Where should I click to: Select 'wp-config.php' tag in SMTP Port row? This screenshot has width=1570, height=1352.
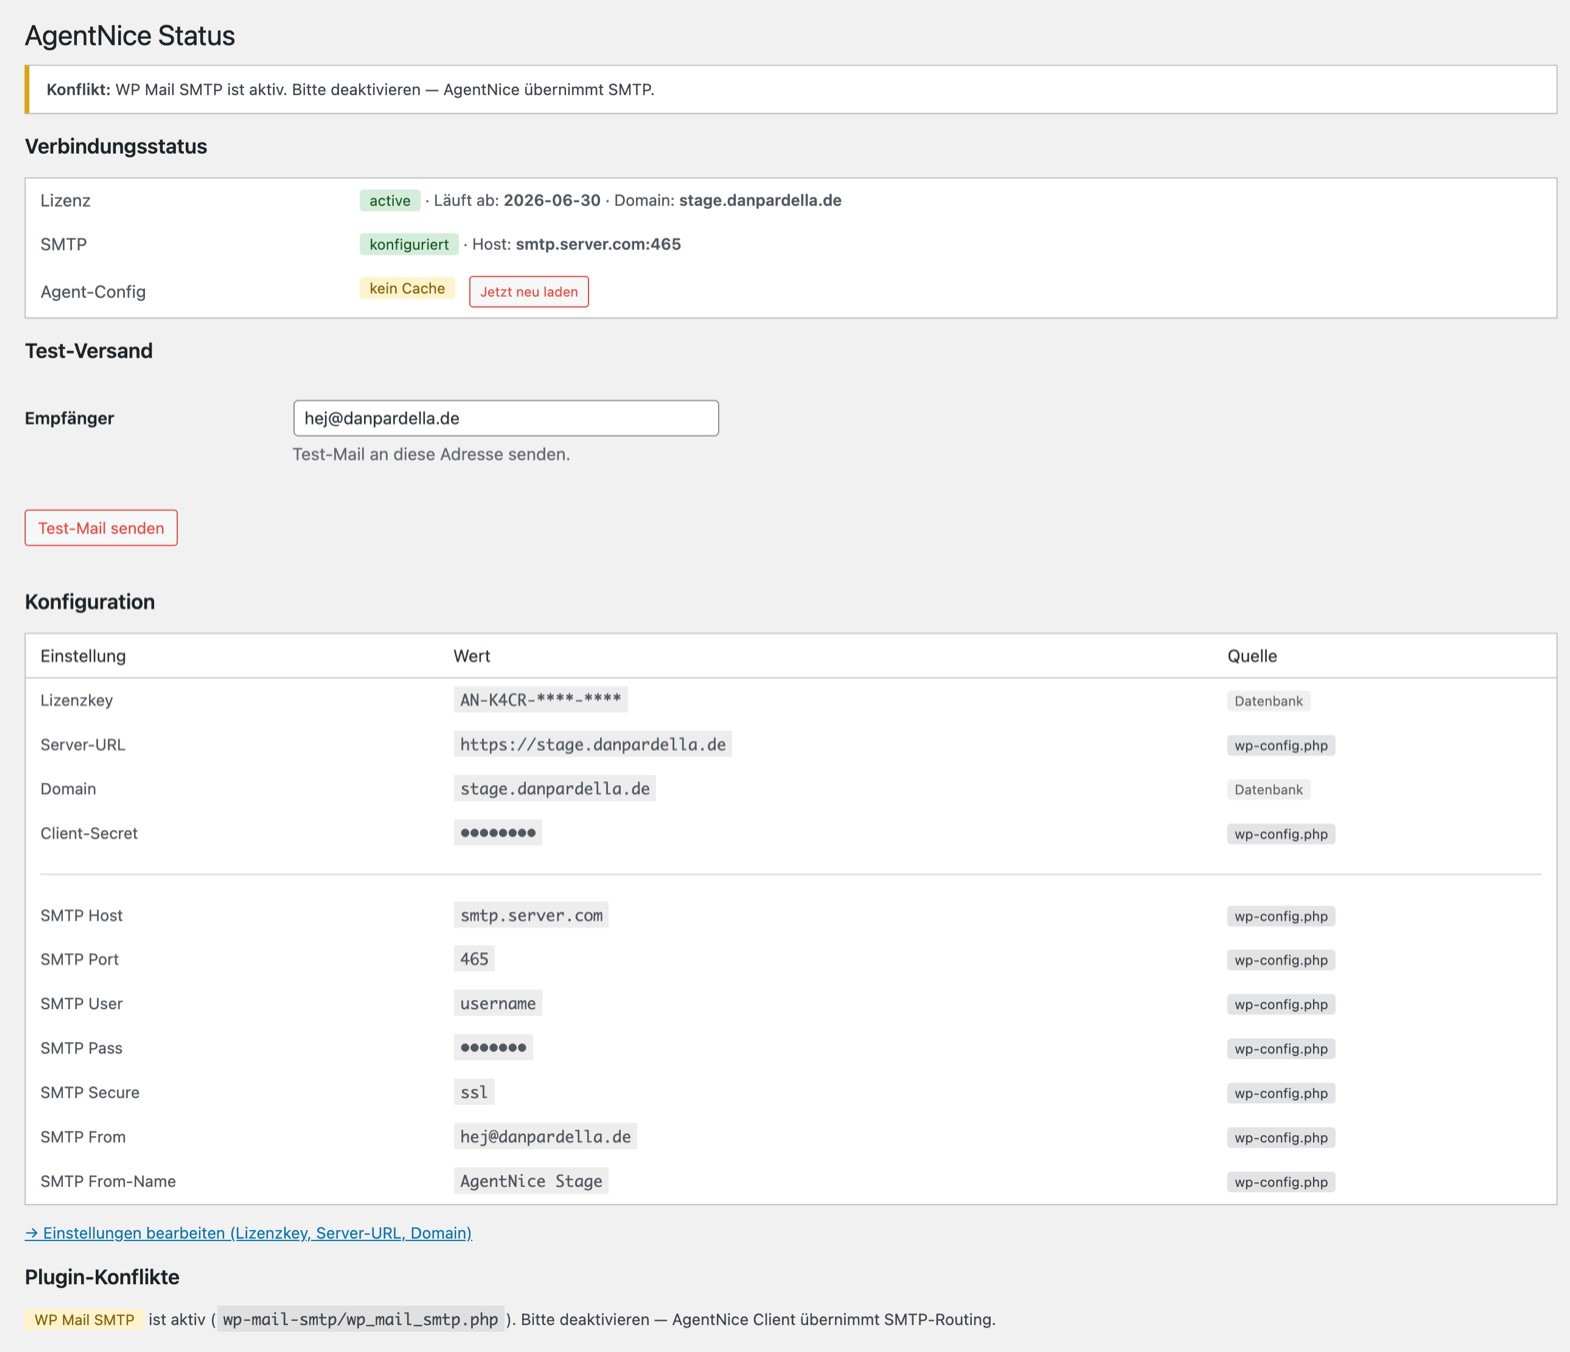click(1281, 960)
